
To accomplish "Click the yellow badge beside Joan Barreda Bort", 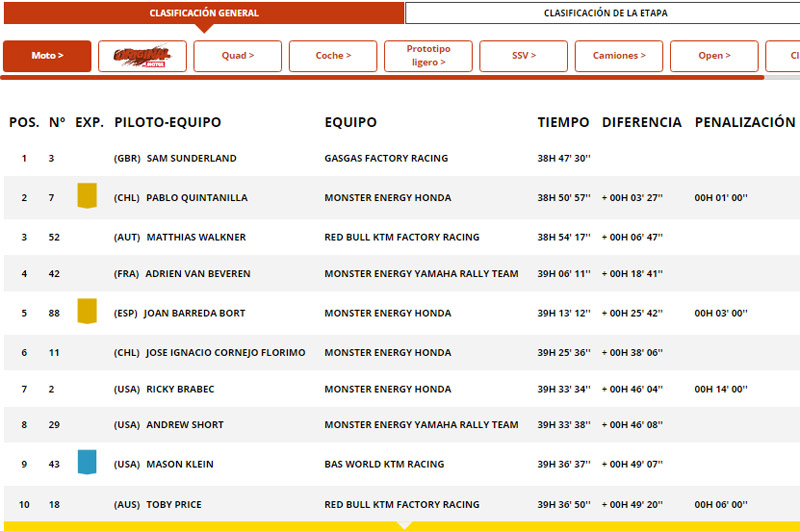I will 87,311.
